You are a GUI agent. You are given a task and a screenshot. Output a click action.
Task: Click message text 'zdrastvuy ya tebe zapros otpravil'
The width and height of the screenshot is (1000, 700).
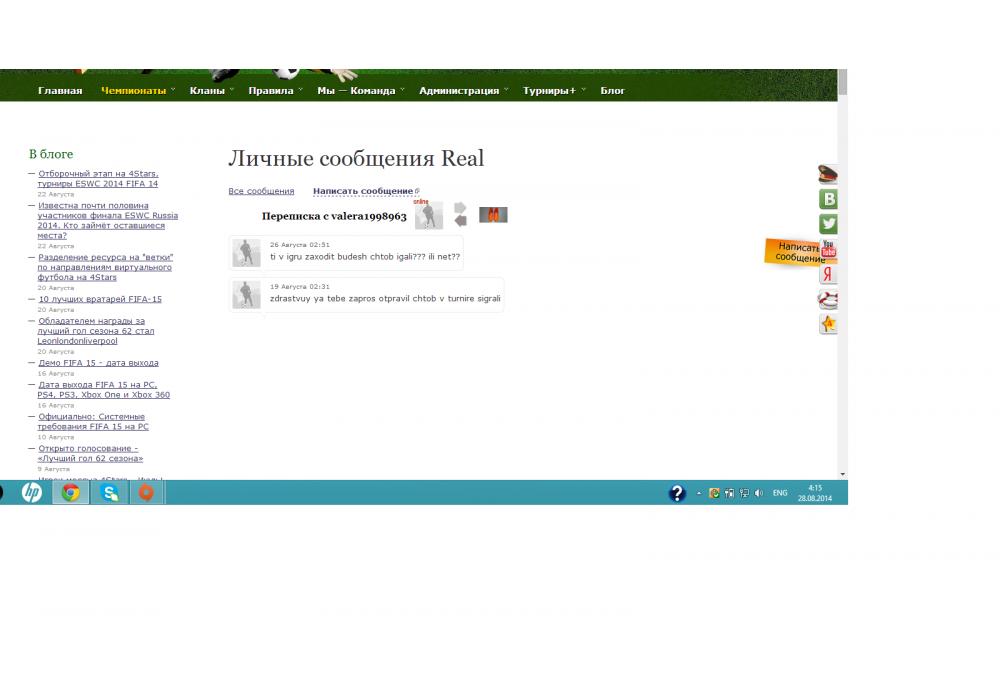point(385,298)
